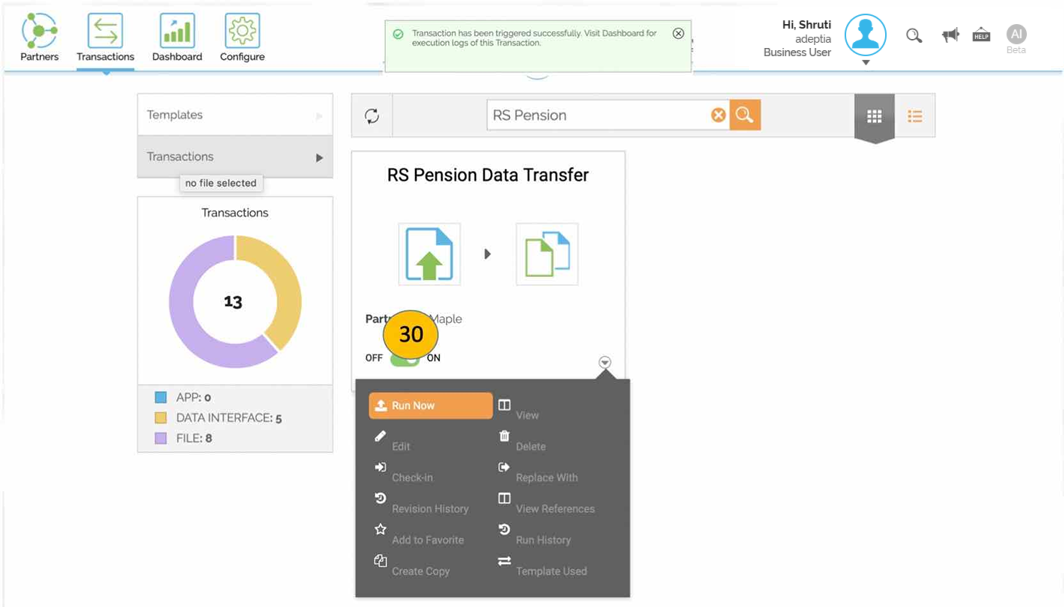The height and width of the screenshot is (607, 1064).
Task: Open the Dashboard chart icon
Action: point(177,31)
